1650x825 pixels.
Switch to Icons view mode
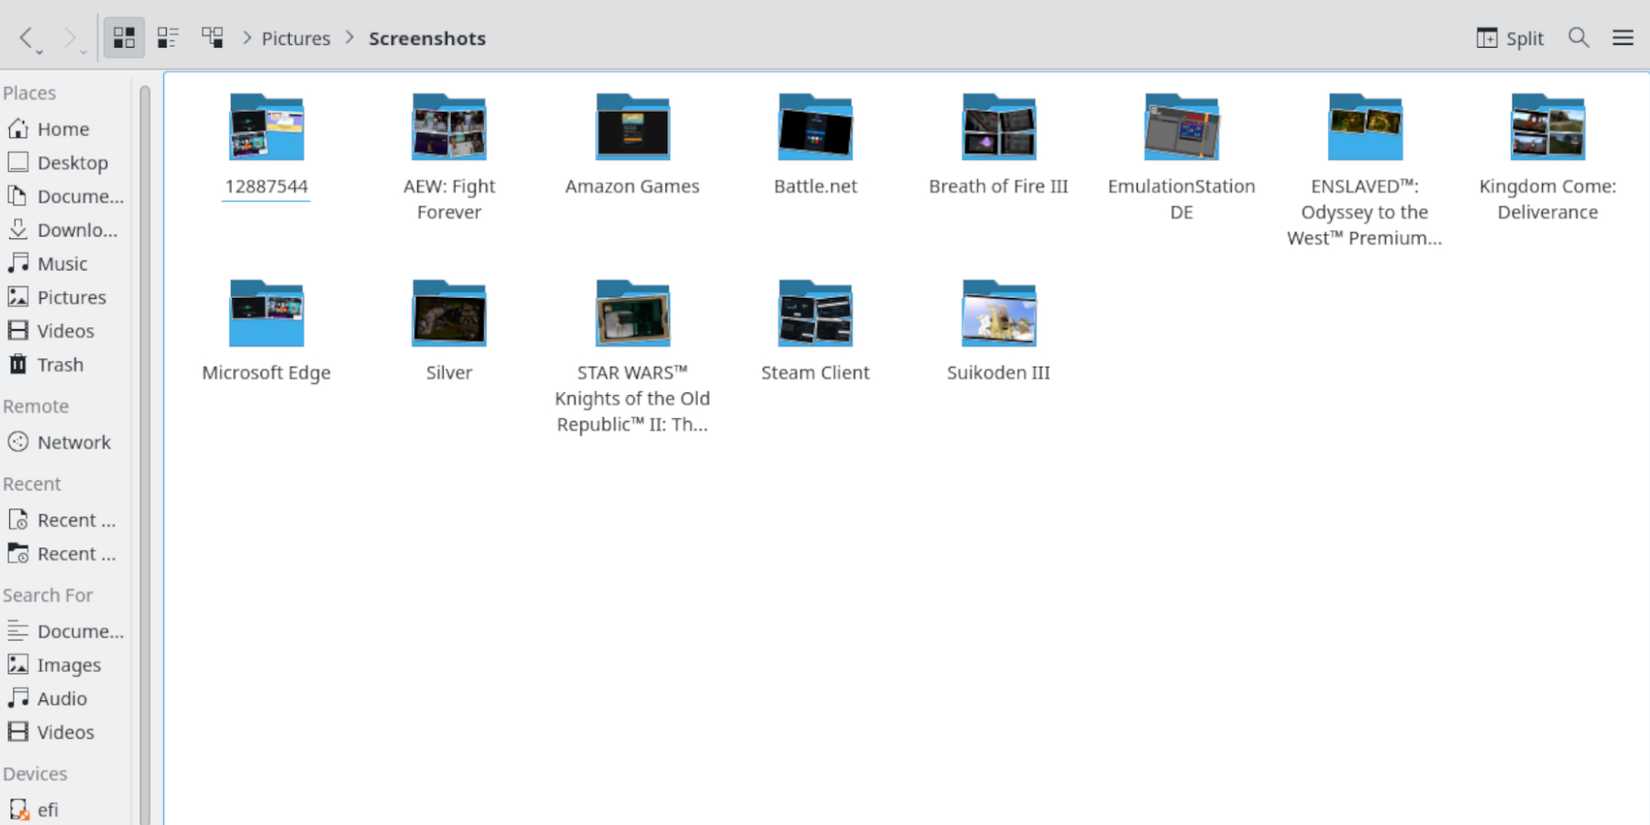coord(124,38)
